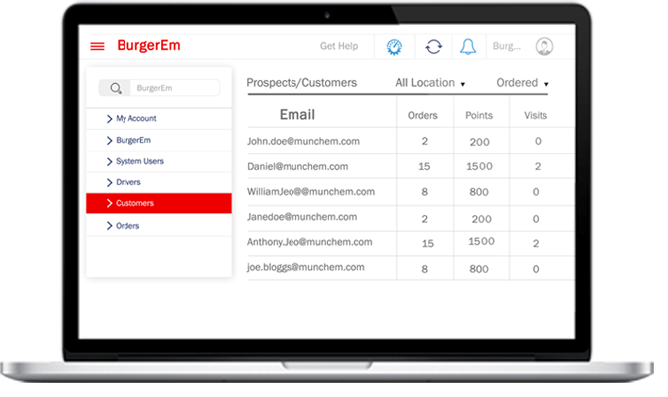Image resolution: width=668 pixels, height=397 pixels.
Task: Click the Get Help link
Action: point(339,46)
